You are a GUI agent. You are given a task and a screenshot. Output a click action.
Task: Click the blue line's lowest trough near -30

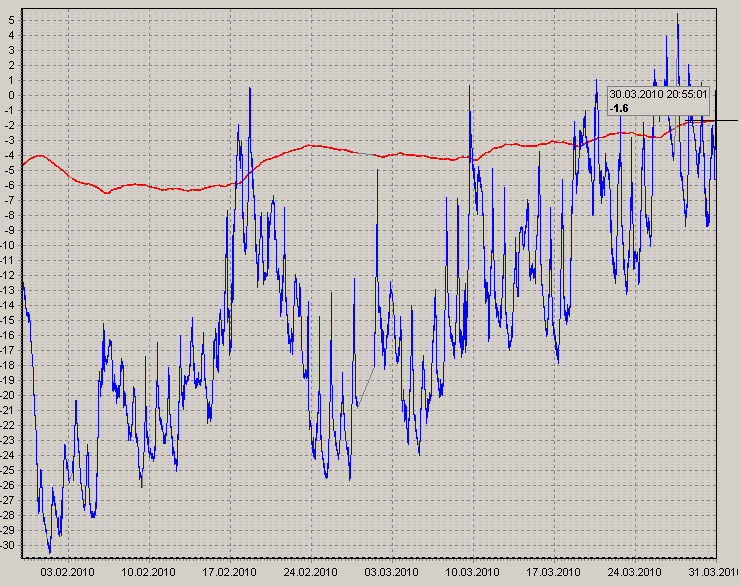(x=49, y=551)
